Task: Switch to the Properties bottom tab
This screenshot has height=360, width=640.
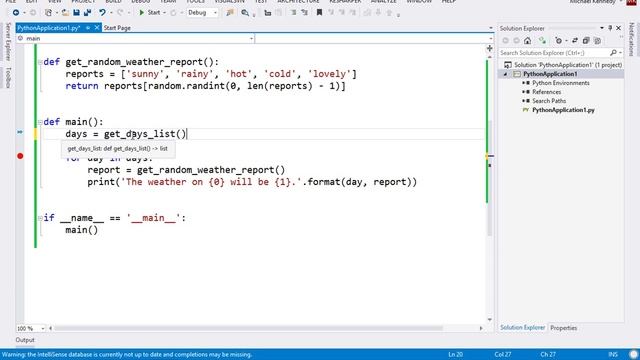Action: (x=563, y=328)
